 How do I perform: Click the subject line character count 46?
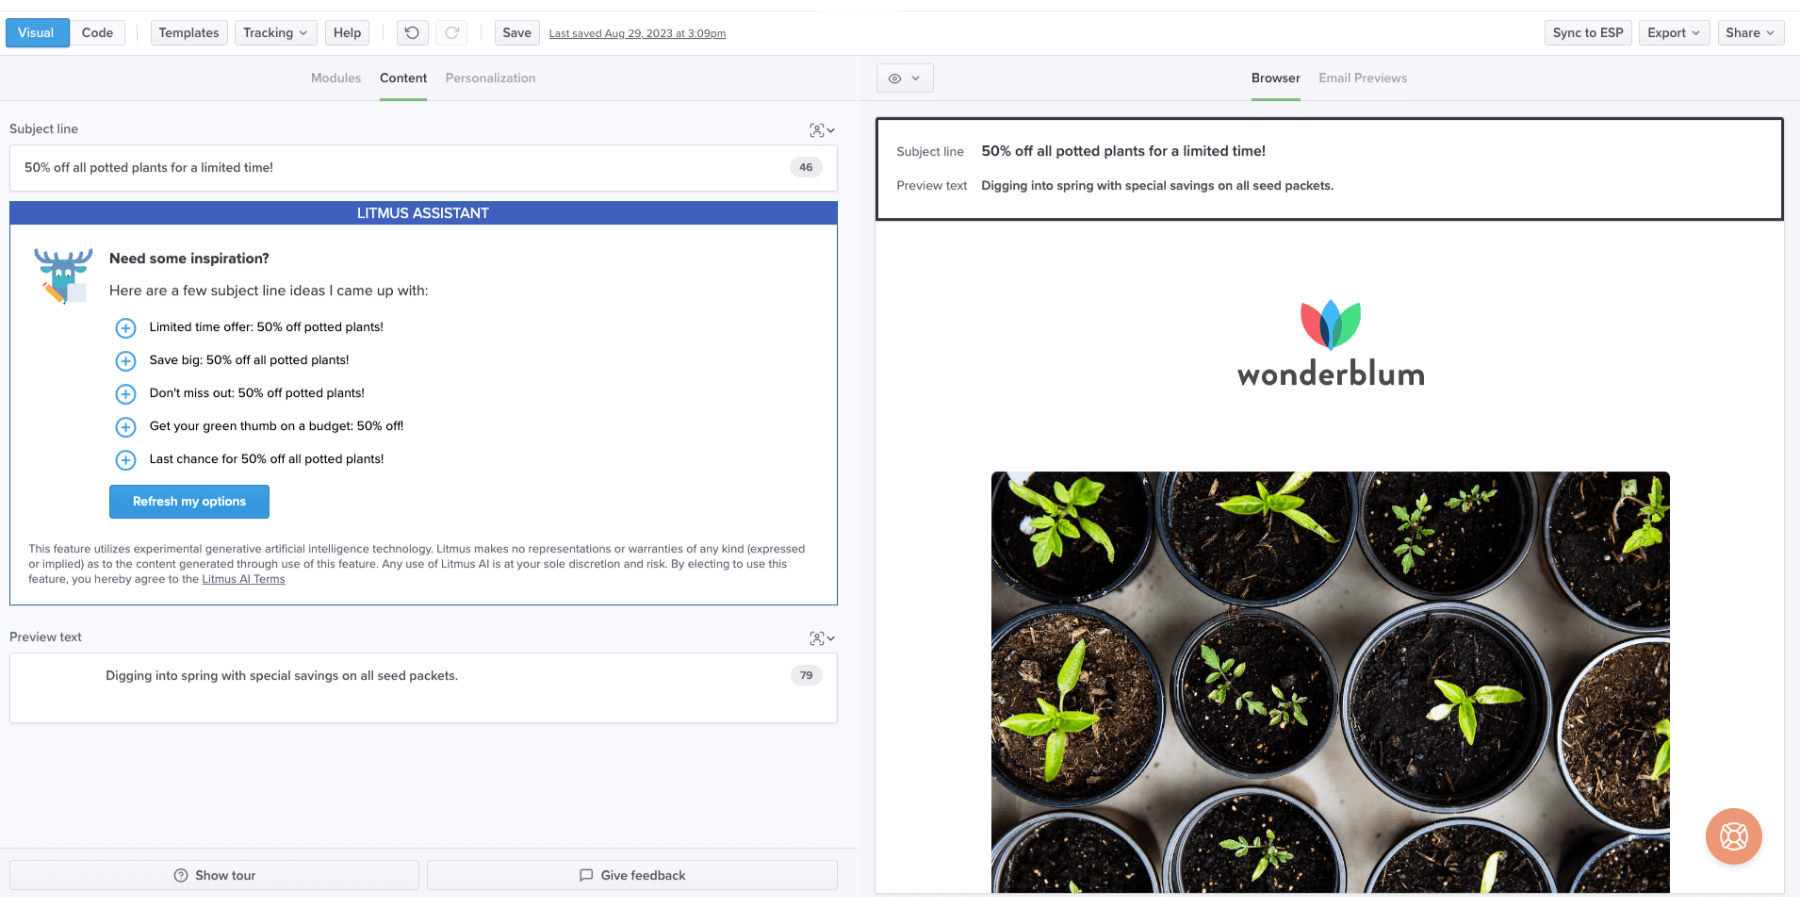coord(806,168)
